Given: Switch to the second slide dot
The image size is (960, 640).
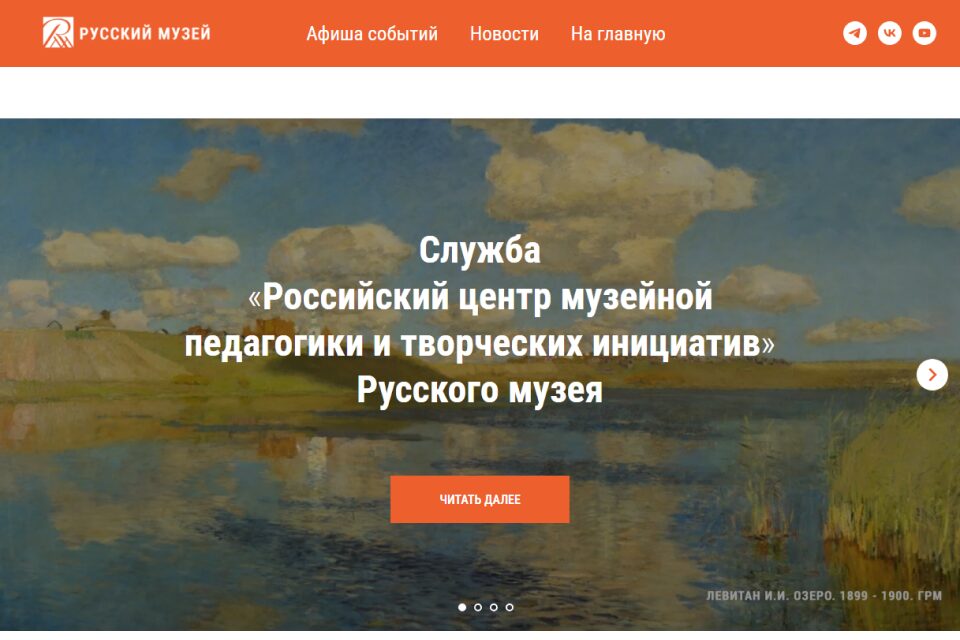Looking at the screenshot, I should [478, 607].
